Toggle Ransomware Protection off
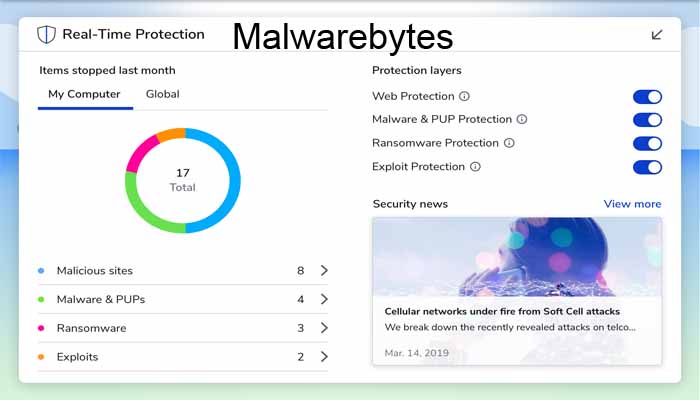700x400 pixels. pos(647,144)
